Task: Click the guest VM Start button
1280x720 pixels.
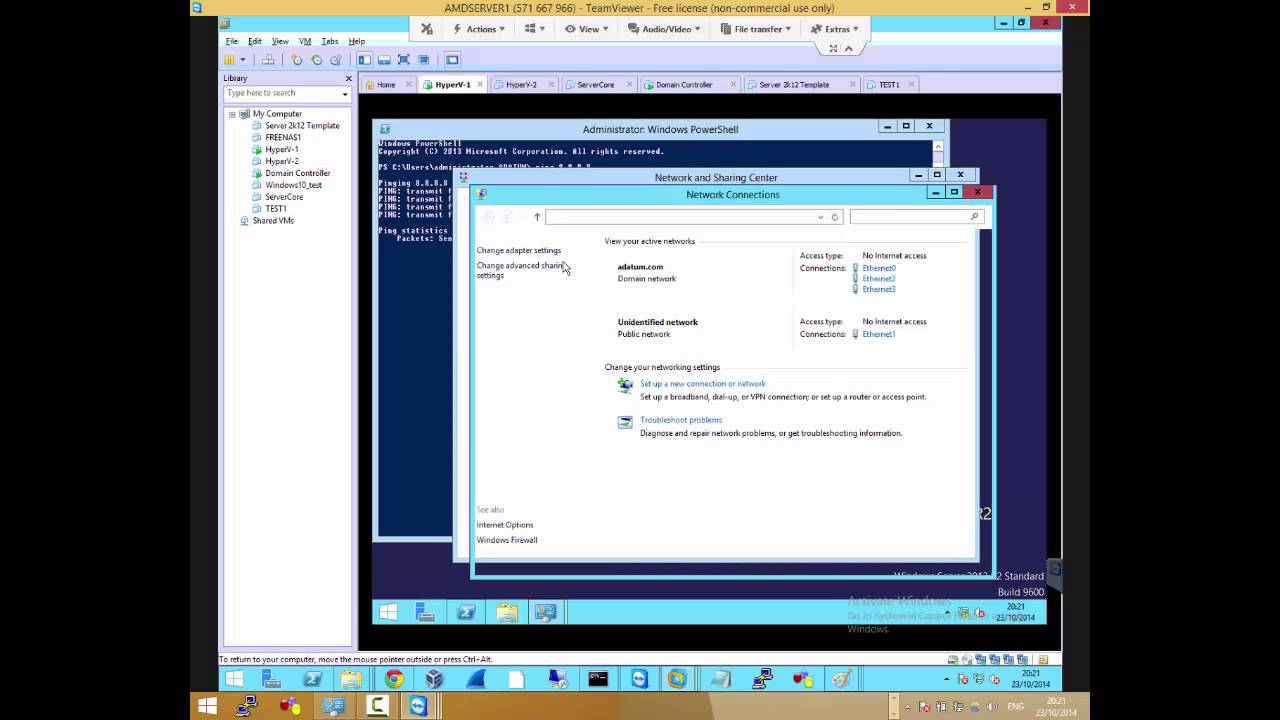Action: 388,612
